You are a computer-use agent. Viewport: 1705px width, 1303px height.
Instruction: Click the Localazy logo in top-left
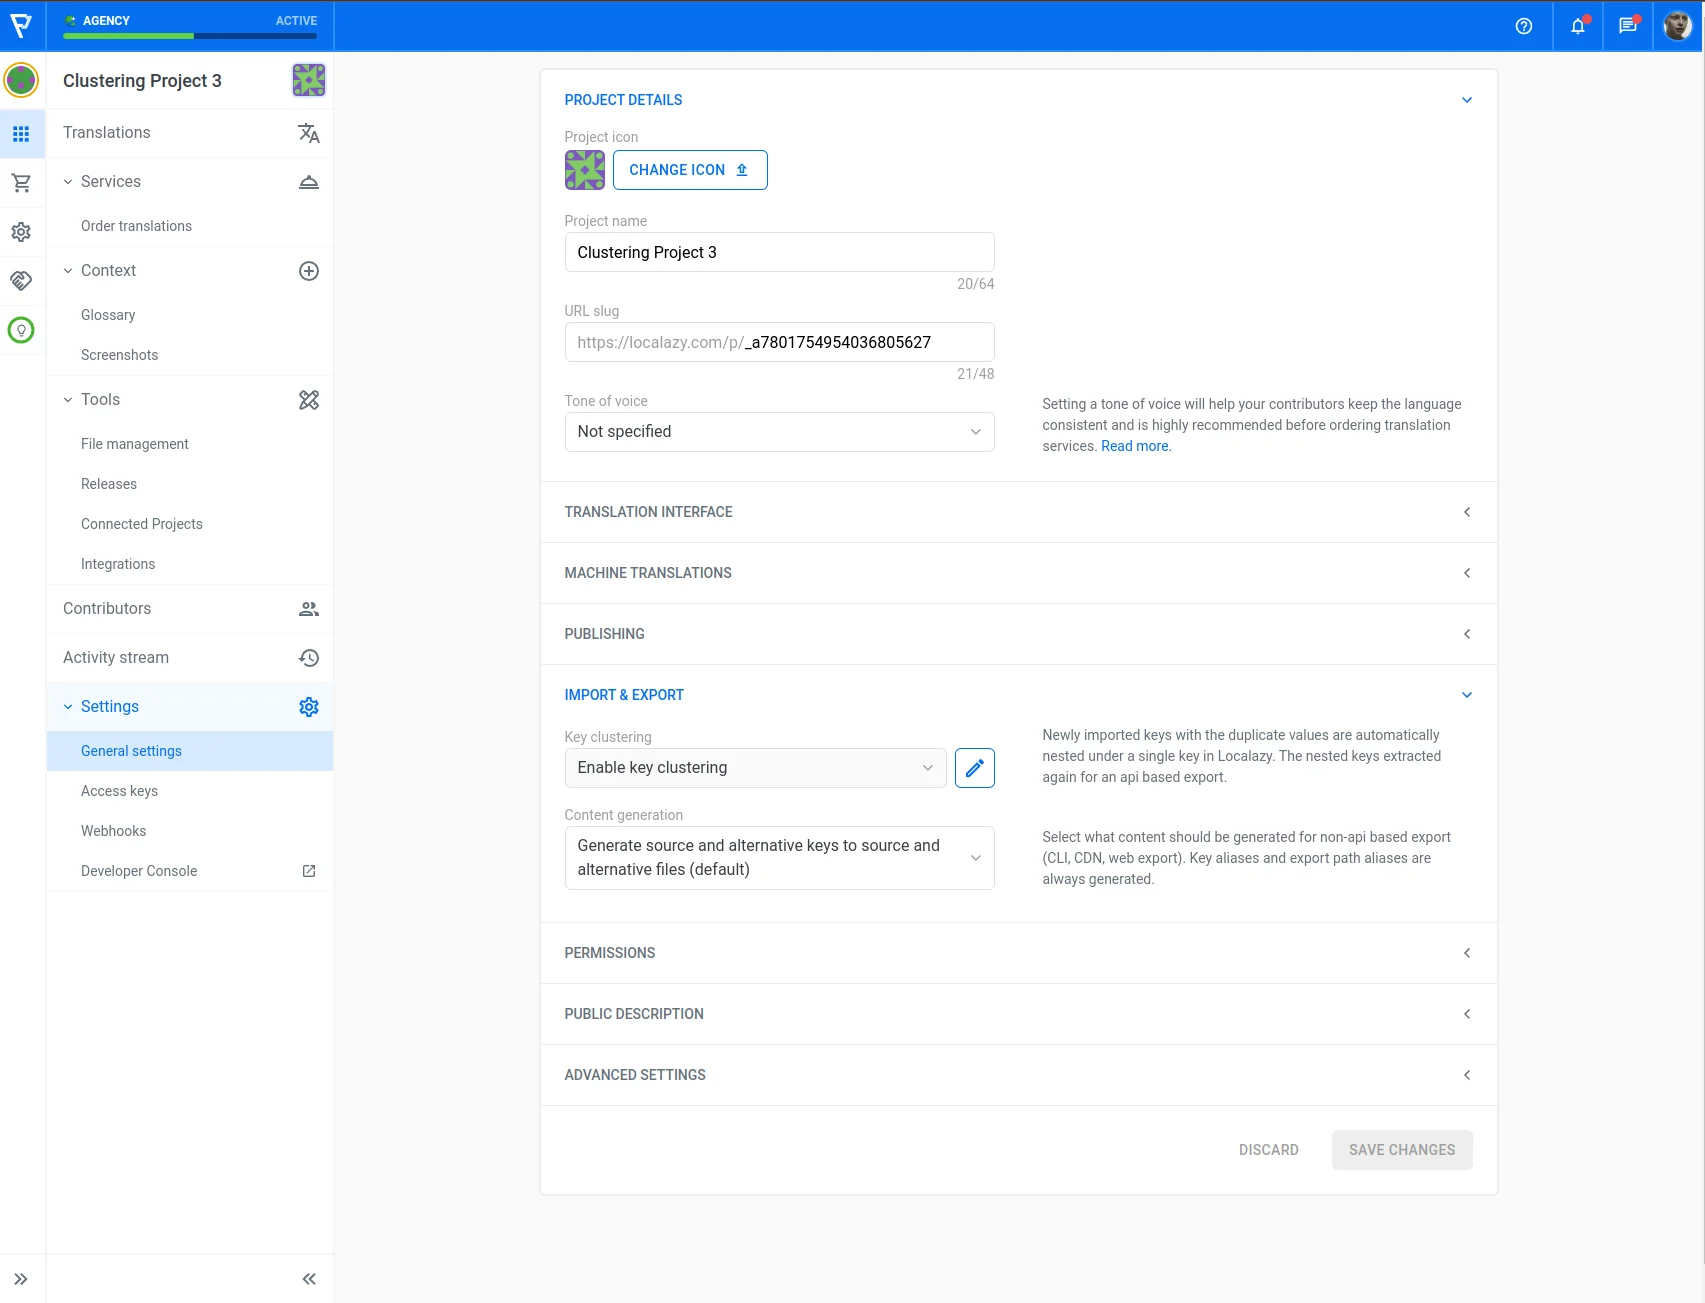21,25
